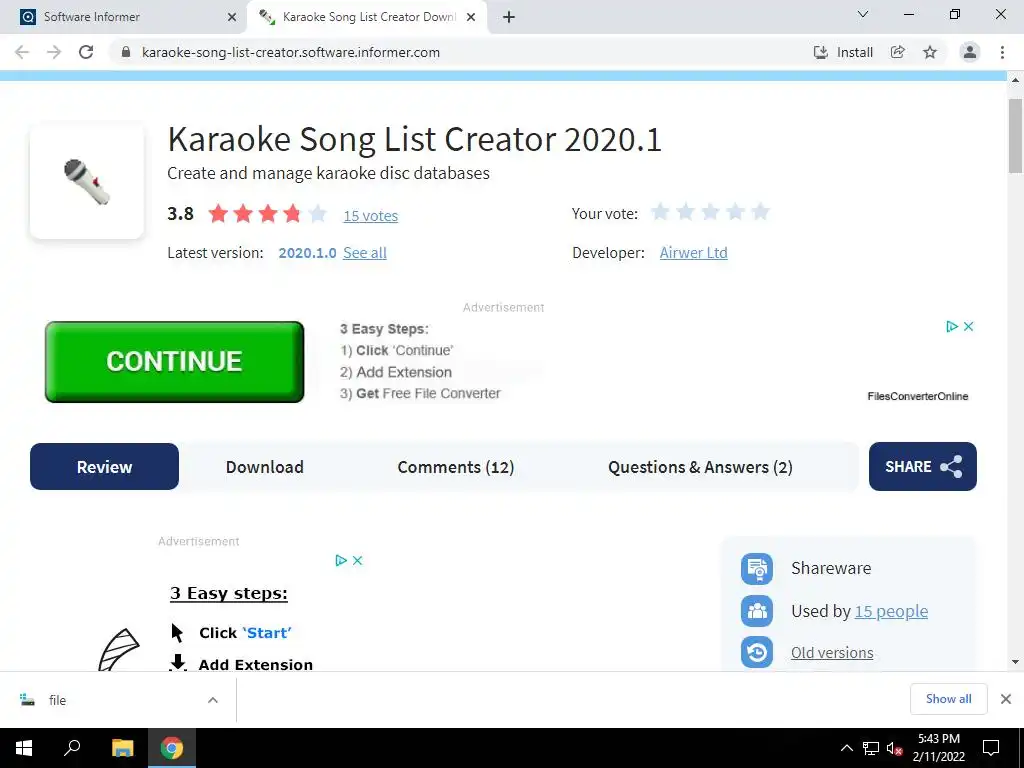Close the lower advertisement with X
1024x768 pixels.
click(x=357, y=560)
